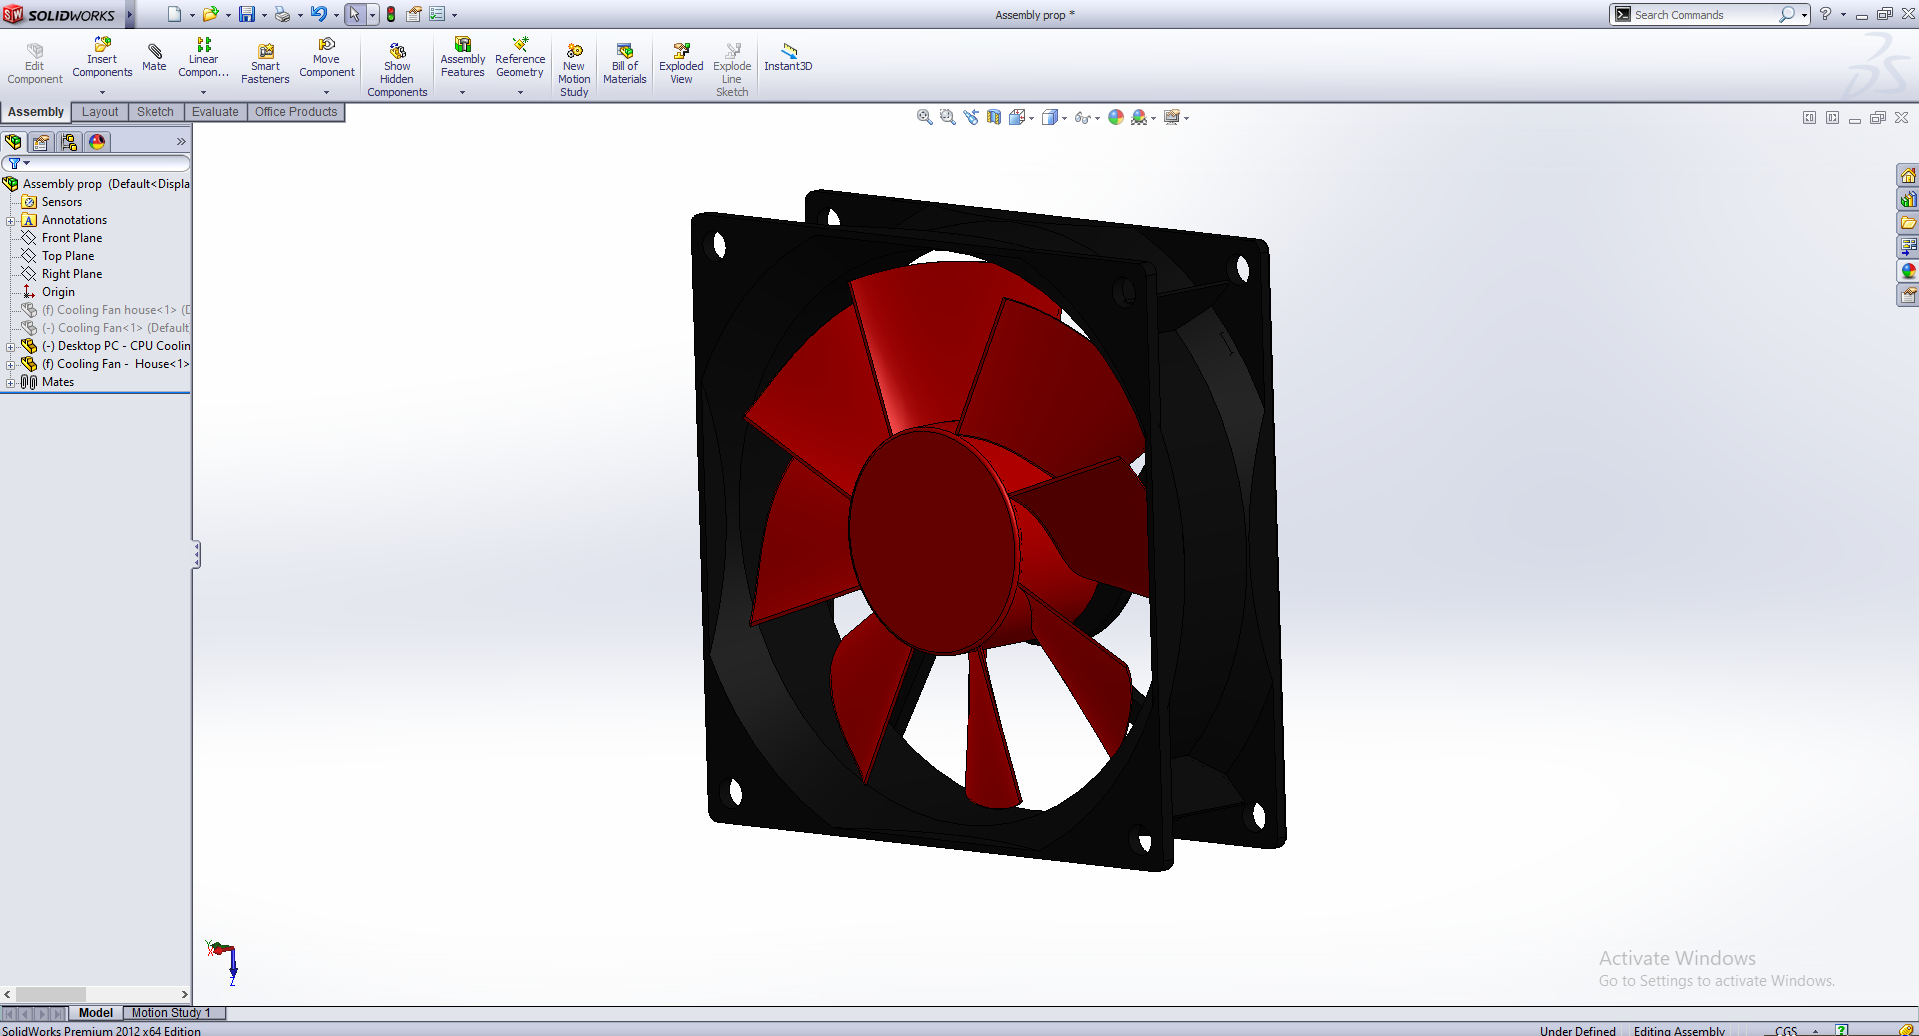Open dropdown arrow under Move Component
1919x1036 pixels.
(327, 92)
